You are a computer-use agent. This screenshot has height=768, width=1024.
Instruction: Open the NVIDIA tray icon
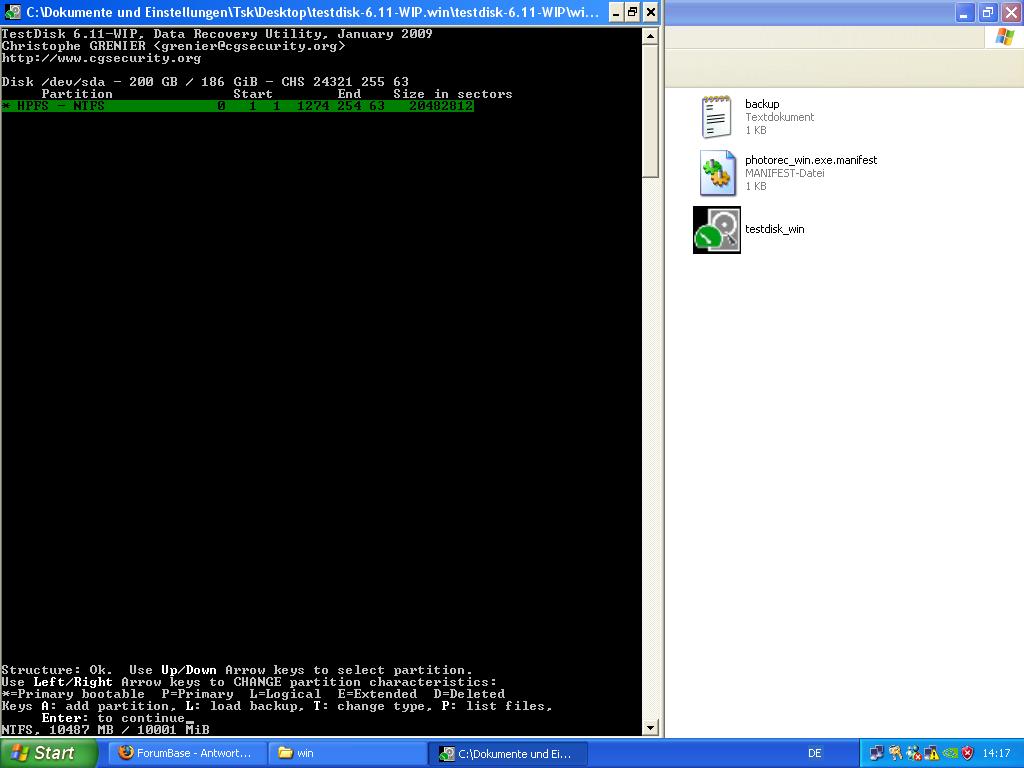(x=950, y=753)
